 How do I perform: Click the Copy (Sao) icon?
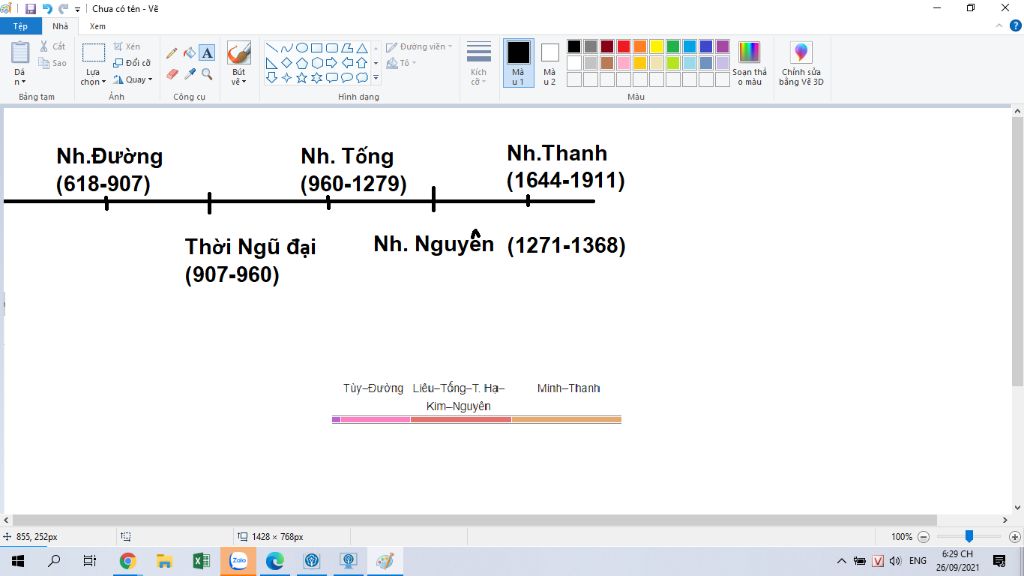(x=44, y=63)
